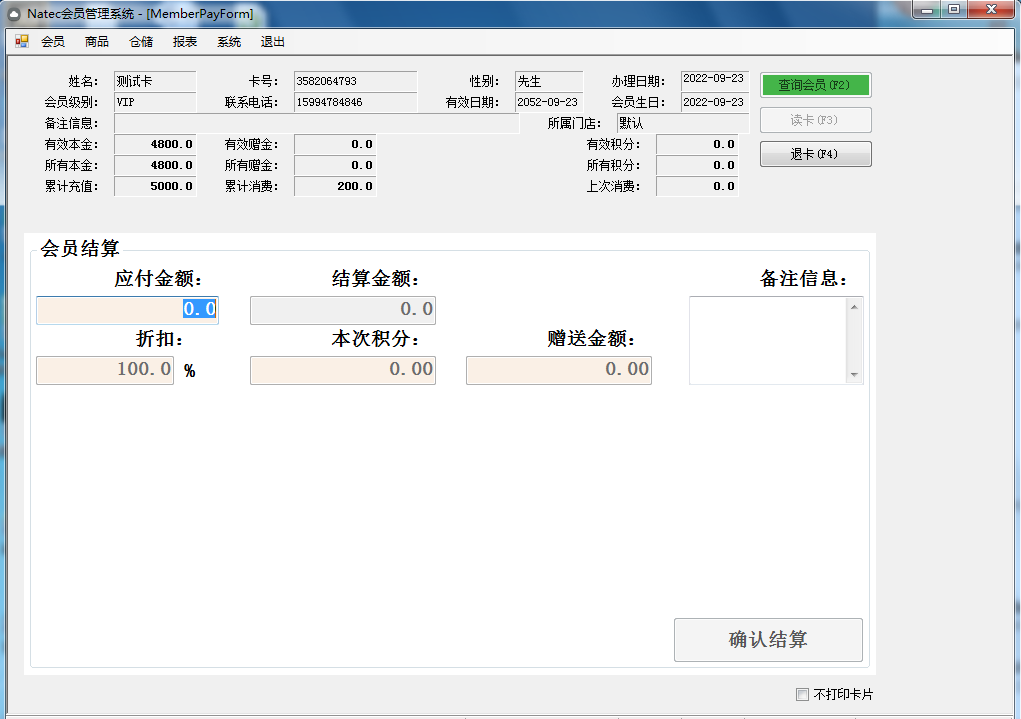The height and width of the screenshot is (719, 1021).
Task: Click the 所有赠金 value field
Action: coord(335,165)
